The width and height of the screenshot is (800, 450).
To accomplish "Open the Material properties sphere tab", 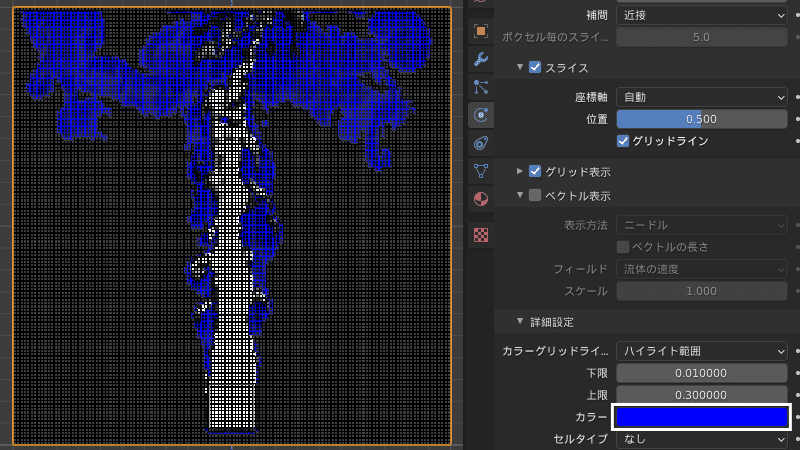I will [x=481, y=198].
